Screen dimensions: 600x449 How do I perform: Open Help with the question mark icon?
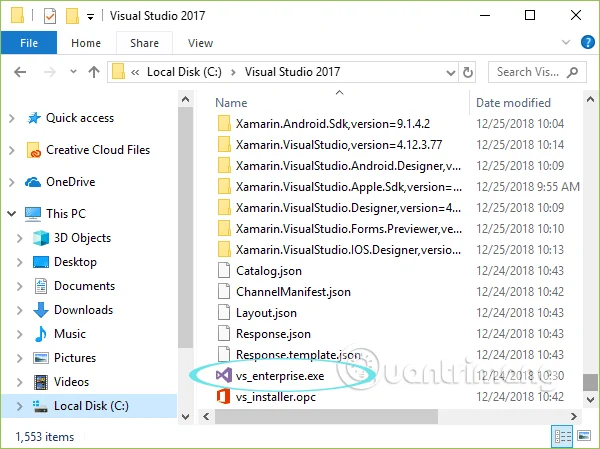click(x=587, y=42)
